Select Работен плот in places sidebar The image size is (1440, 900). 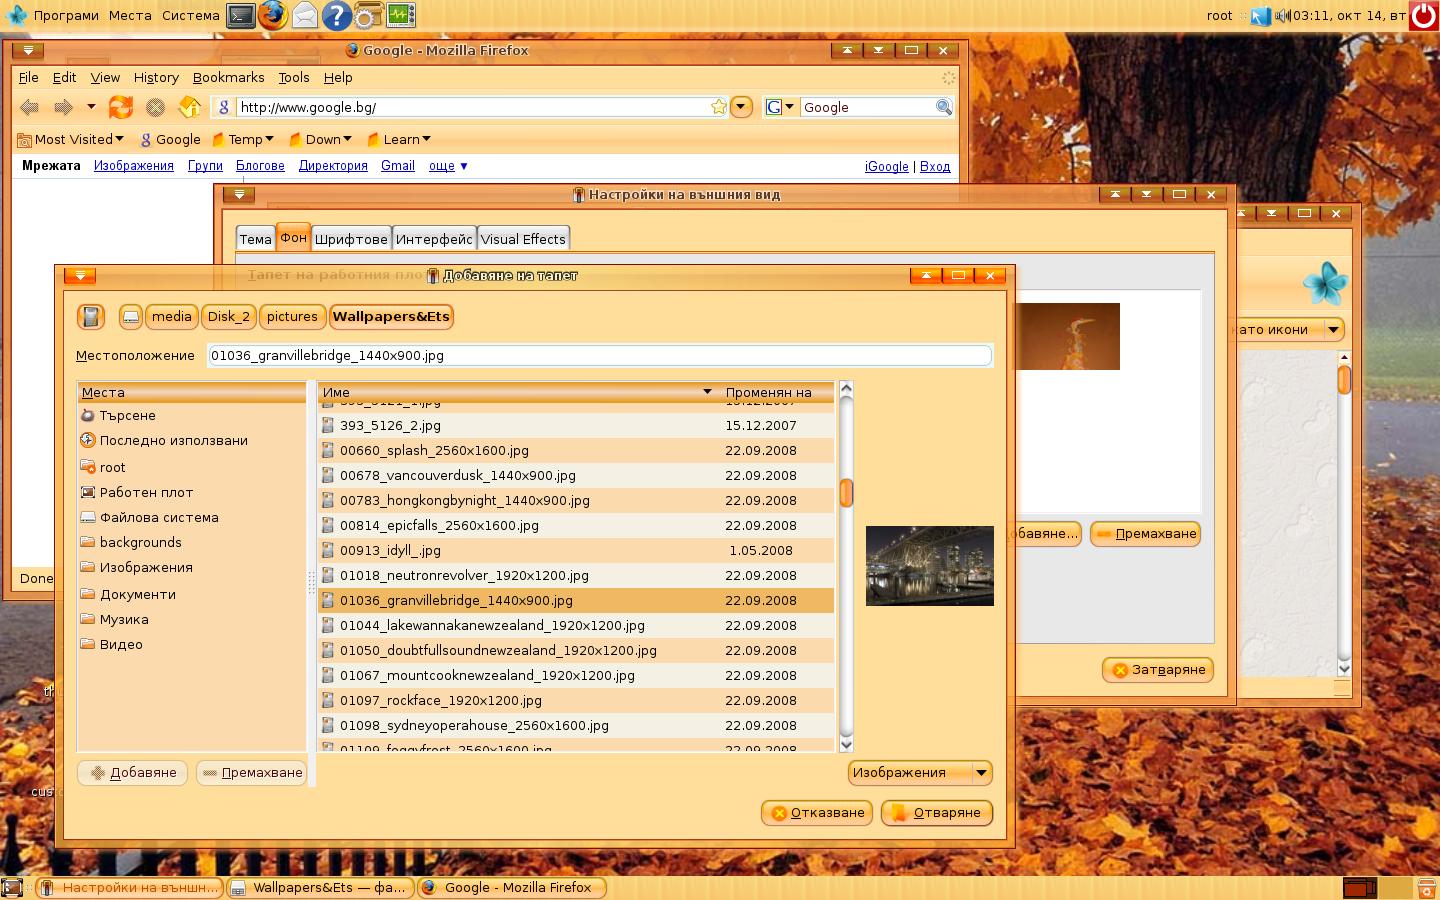192,493
